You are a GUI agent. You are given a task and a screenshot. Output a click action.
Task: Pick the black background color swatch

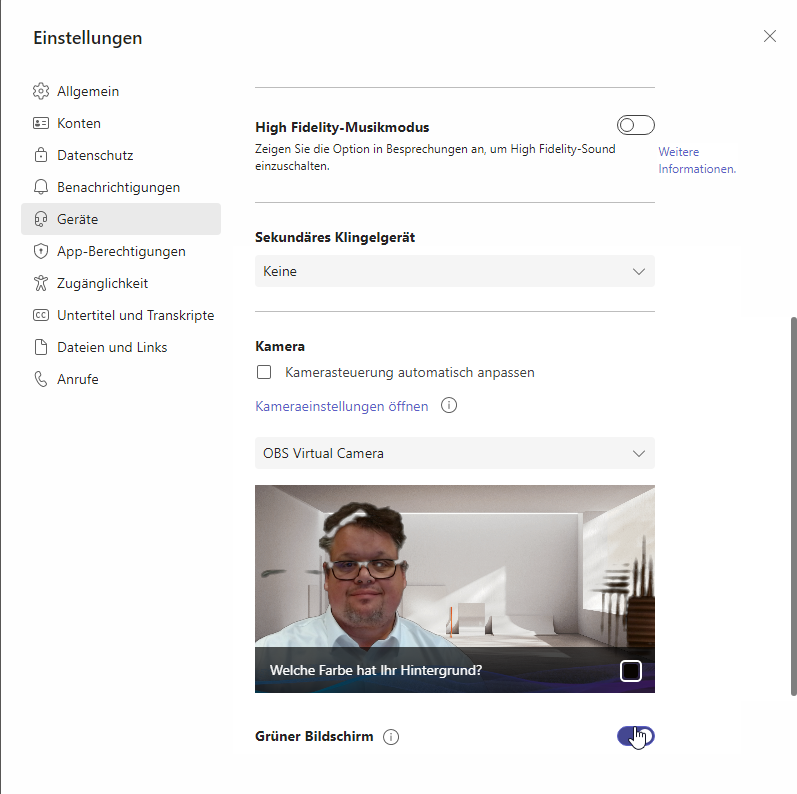(631, 670)
